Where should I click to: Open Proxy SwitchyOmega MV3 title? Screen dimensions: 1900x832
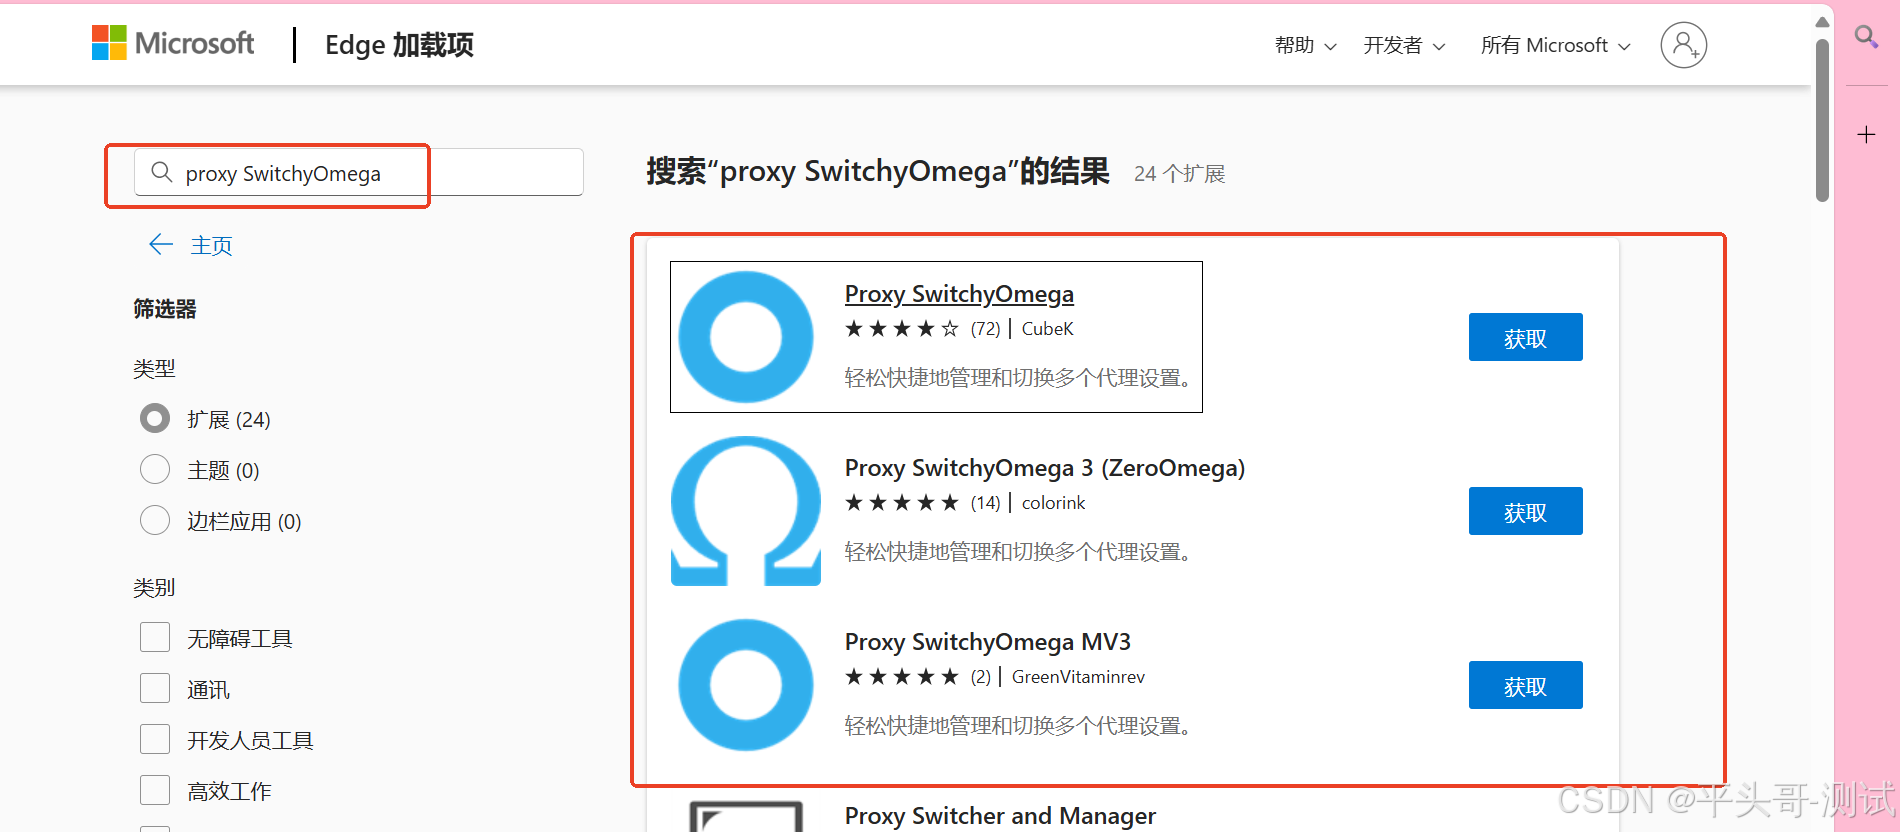tap(988, 642)
